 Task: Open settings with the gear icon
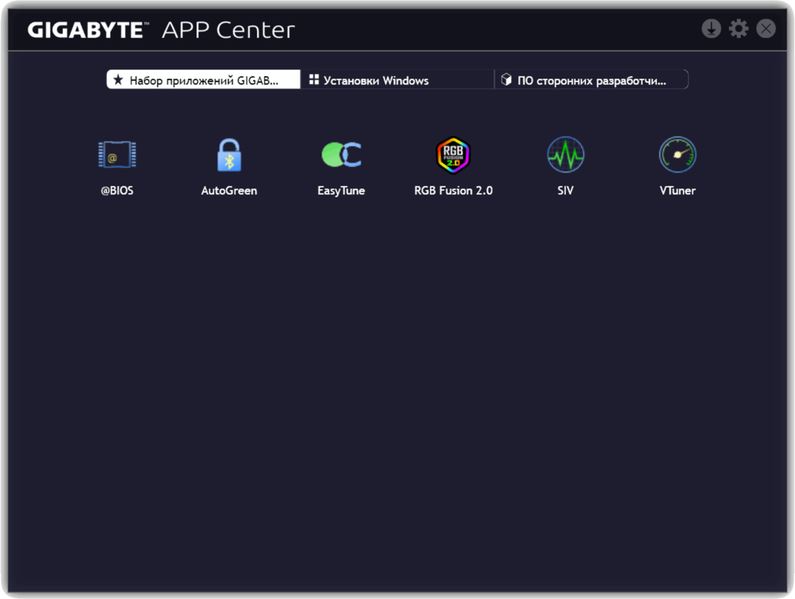739,28
